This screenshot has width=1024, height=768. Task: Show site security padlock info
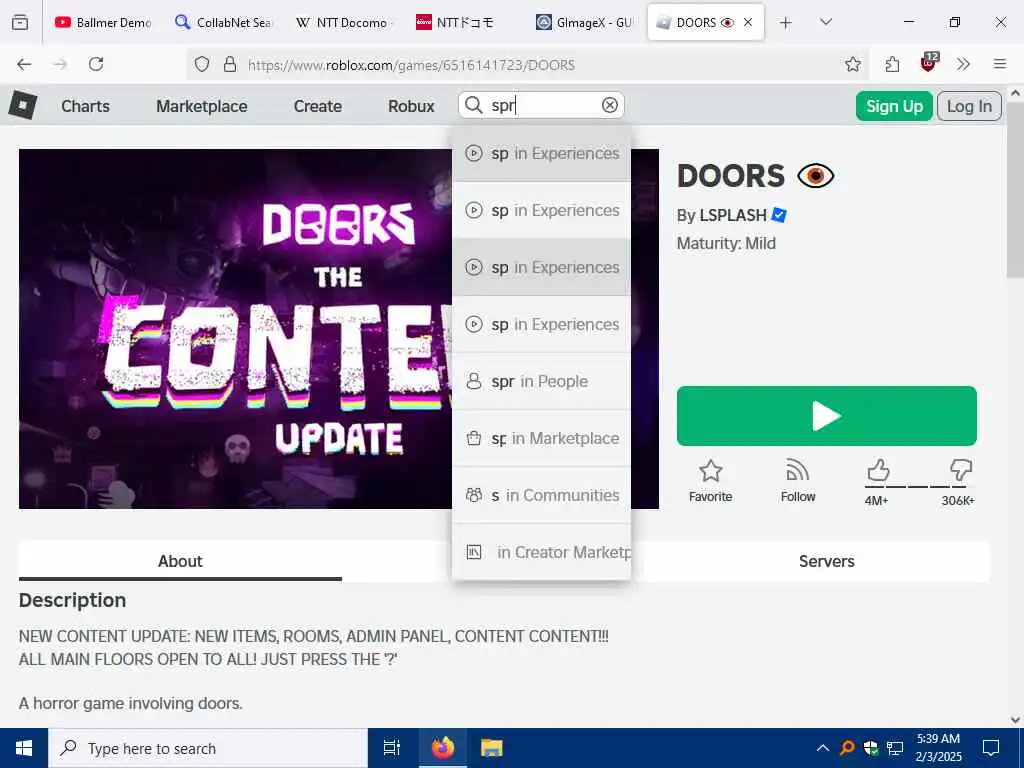pyautogui.click(x=230, y=64)
